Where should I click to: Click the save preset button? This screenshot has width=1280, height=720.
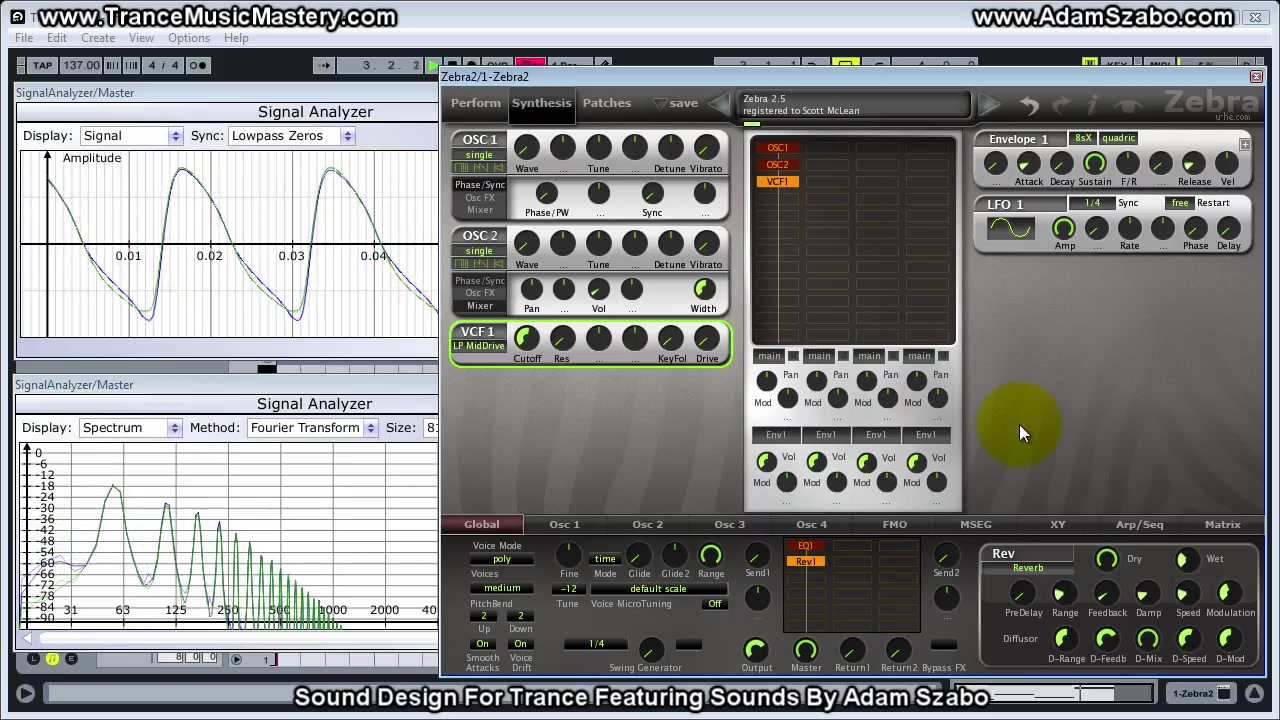(x=683, y=103)
